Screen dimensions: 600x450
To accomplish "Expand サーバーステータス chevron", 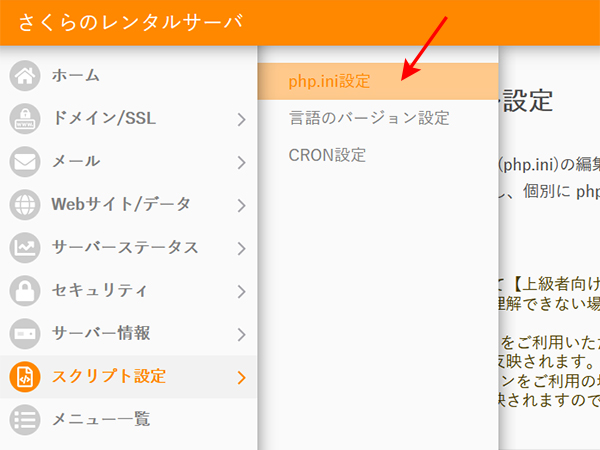I will coord(241,248).
